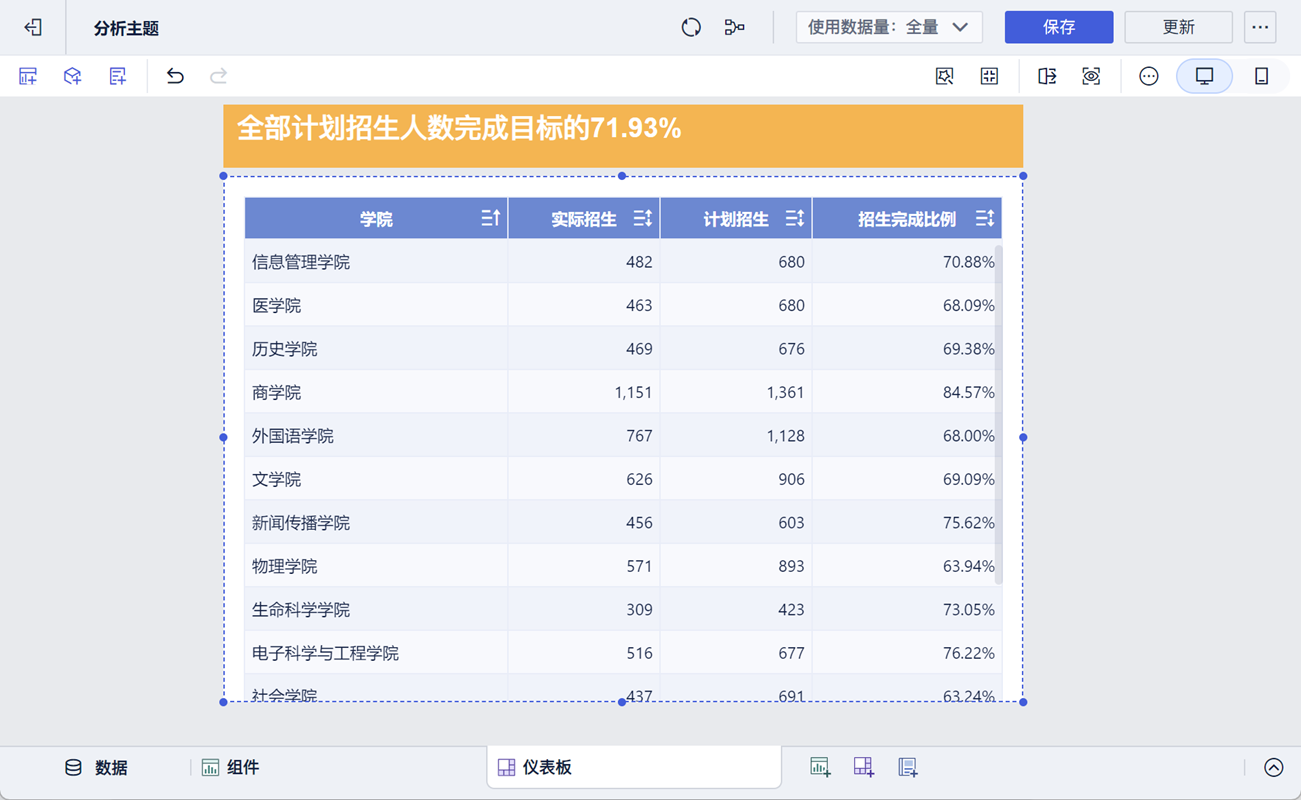1301x800 pixels.
Task: Click the four-square grid layout icon
Action: pos(989,76)
